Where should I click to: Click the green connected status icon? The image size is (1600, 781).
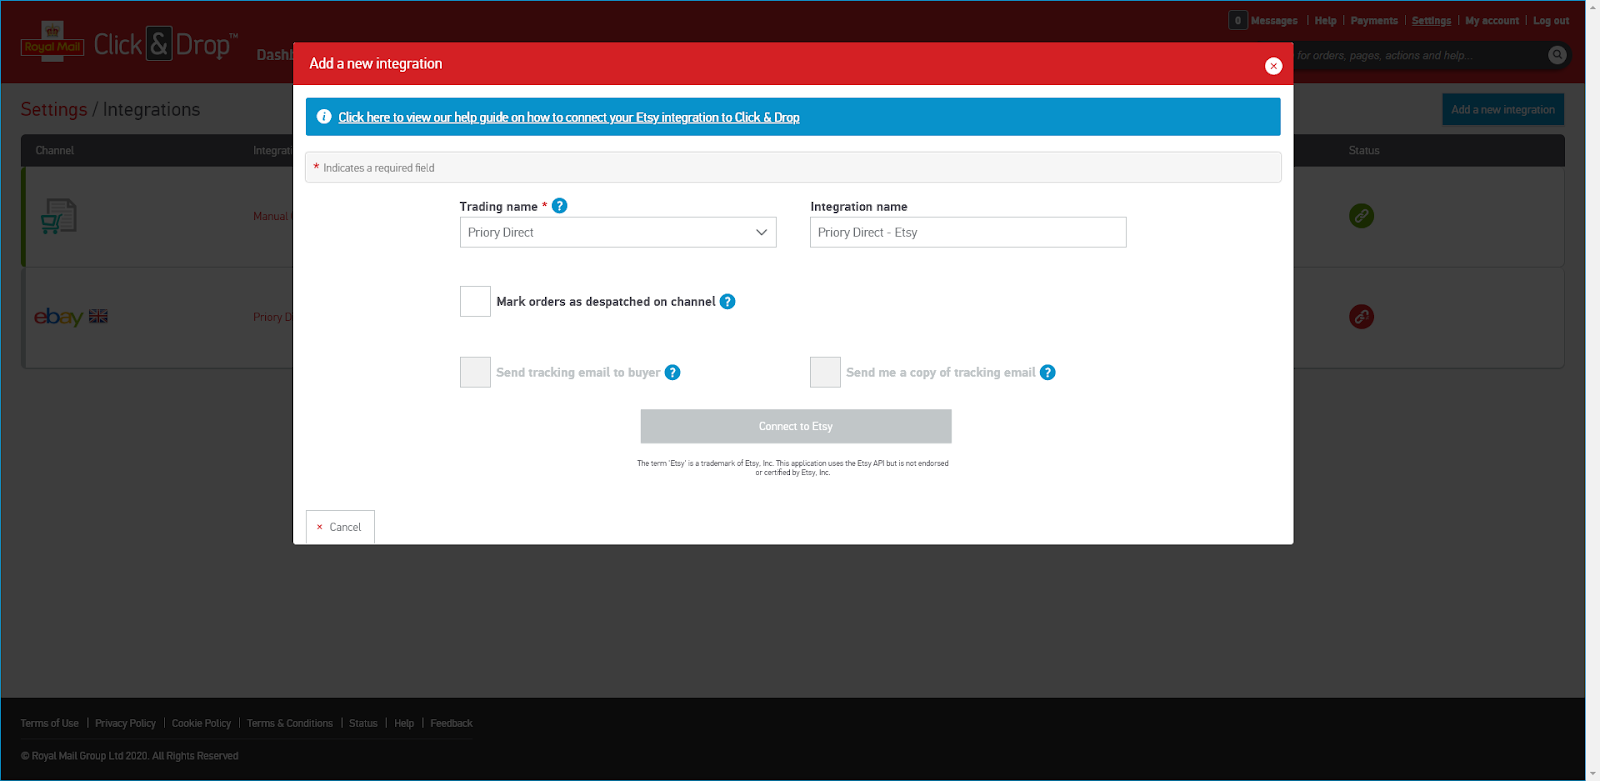1361,216
